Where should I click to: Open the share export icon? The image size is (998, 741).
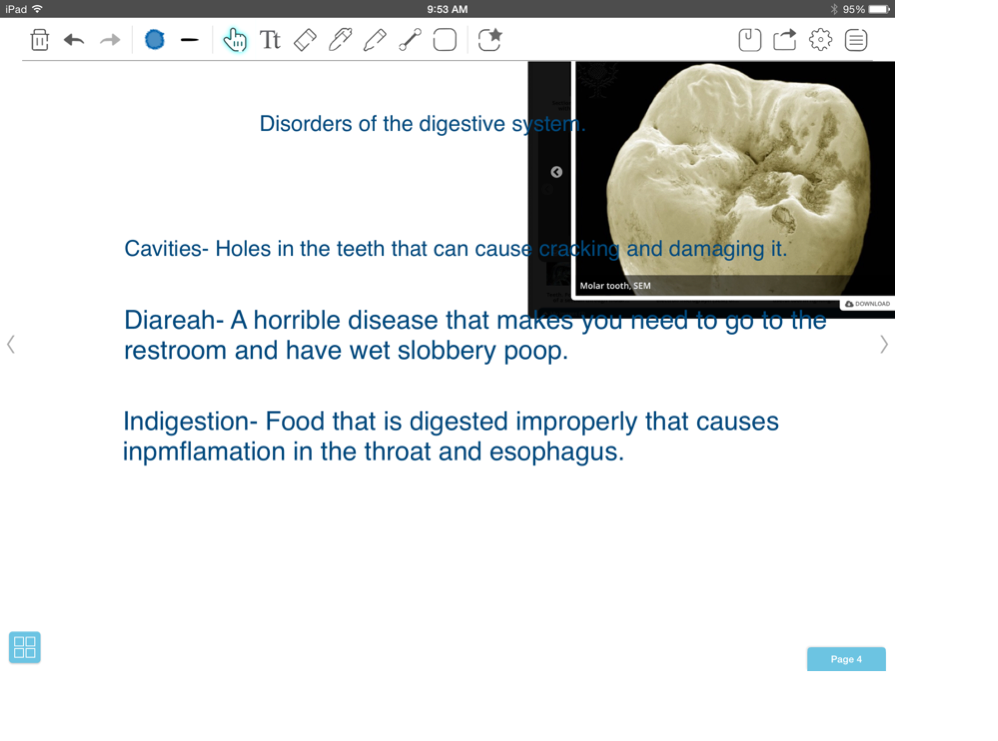785,40
